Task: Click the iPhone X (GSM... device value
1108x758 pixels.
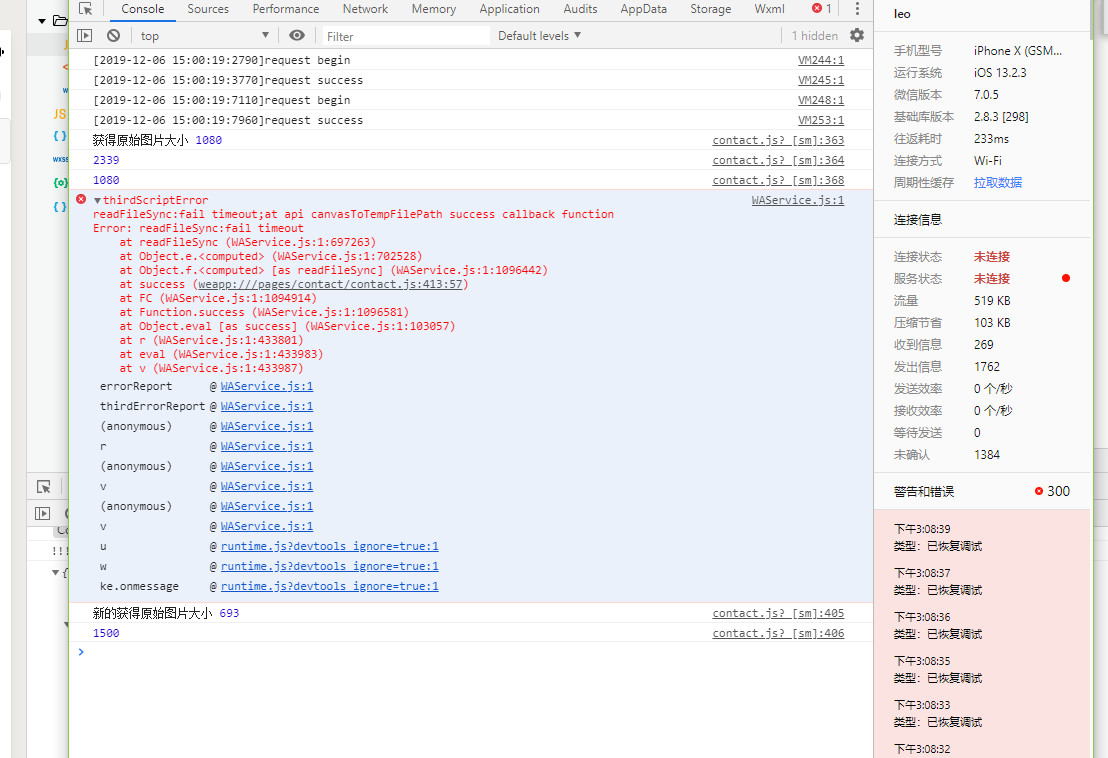Action: pos(1018,50)
